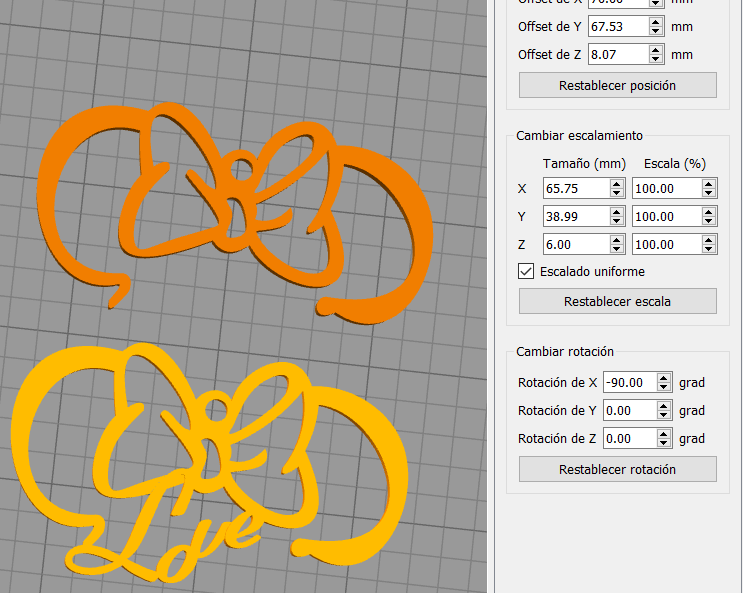
Task: Click Restablecer escala button
Action: [617, 301]
